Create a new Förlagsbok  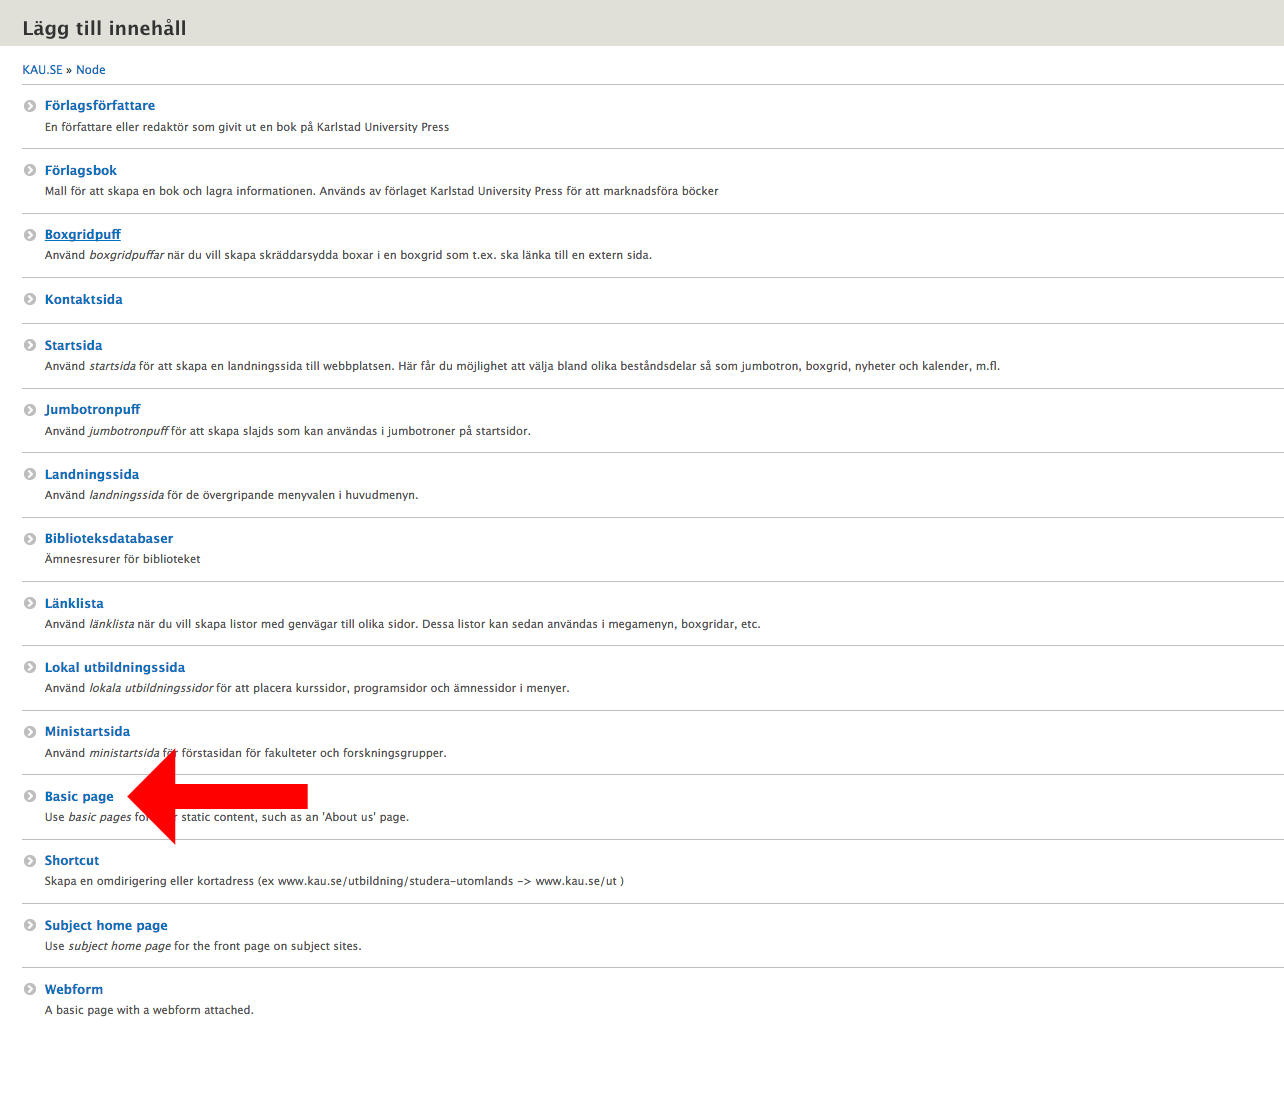[81, 170]
